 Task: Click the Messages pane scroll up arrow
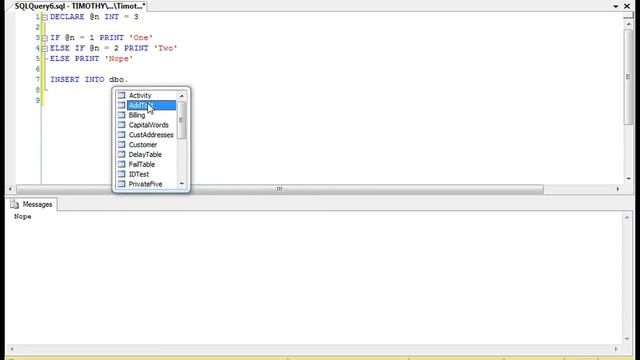pyautogui.click(x=627, y=218)
